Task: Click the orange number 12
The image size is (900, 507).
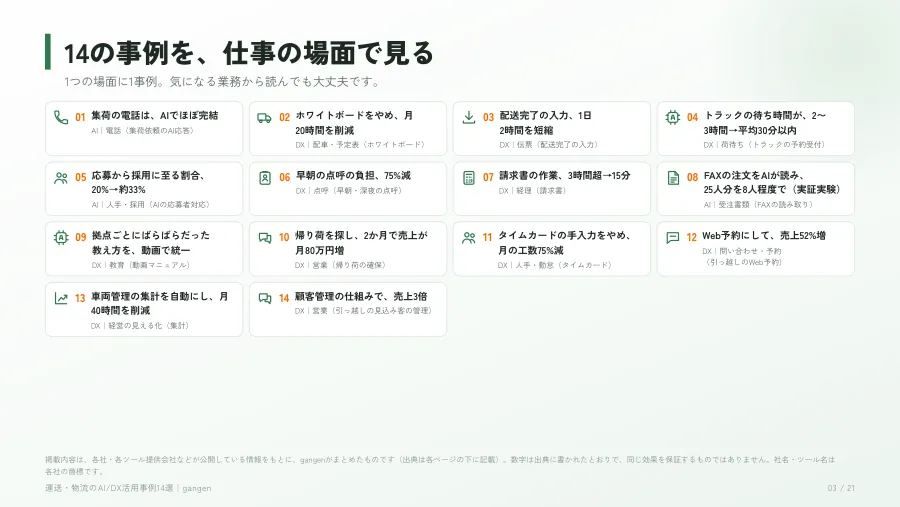Action: click(691, 238)
